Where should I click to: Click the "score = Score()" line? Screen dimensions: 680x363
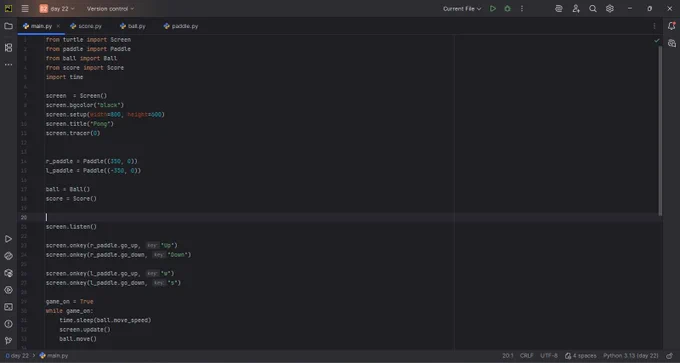tap(71, 199)
